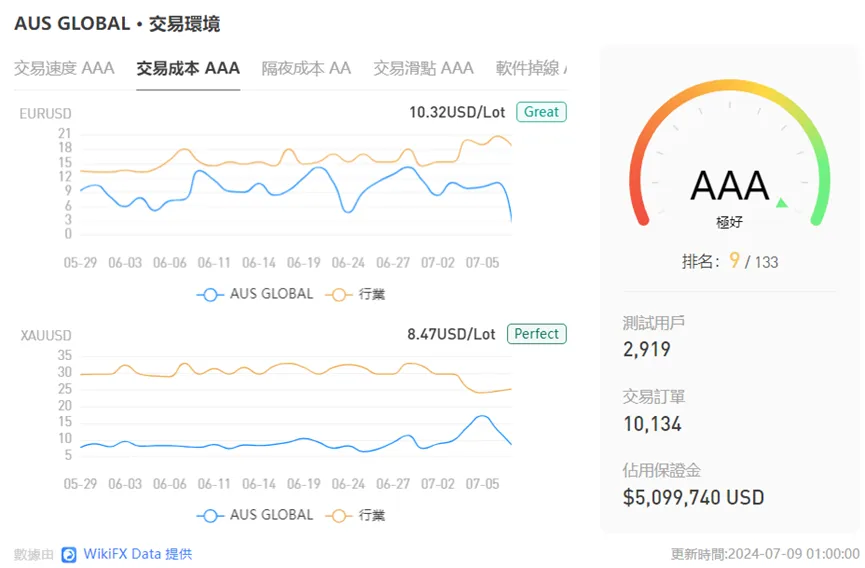
Task: Switch to 交易速度 AAA tab
Action: pyautogui.click(x=64, y=68)
